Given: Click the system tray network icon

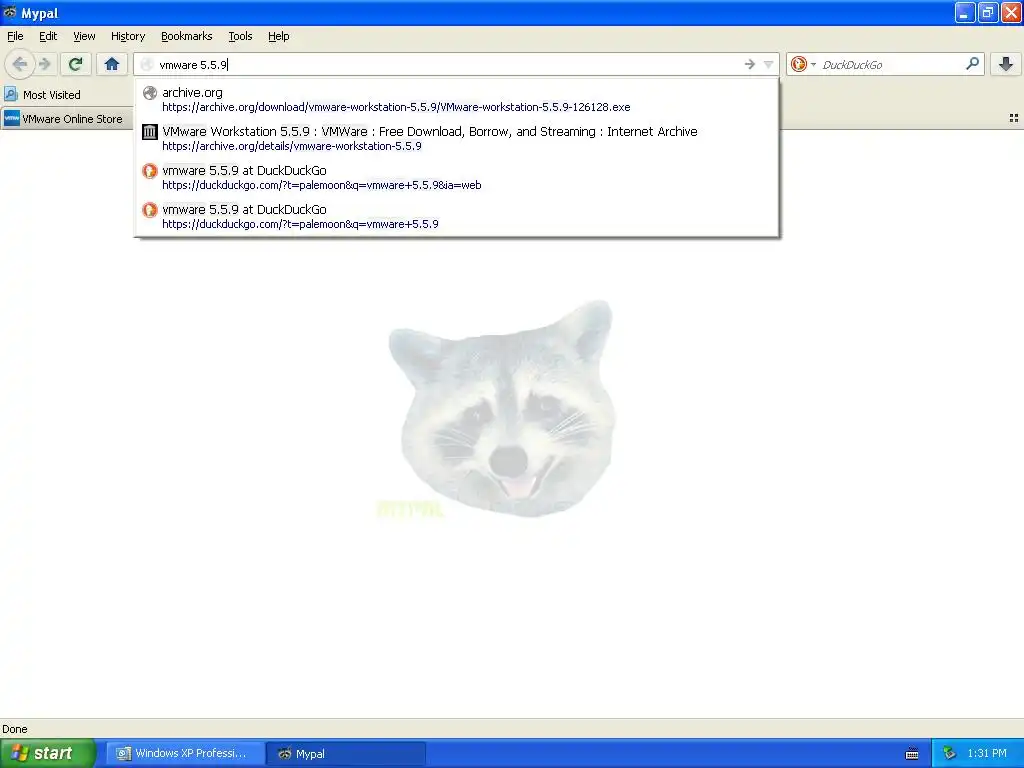Looking at the screenshot, I should (949, 754).
